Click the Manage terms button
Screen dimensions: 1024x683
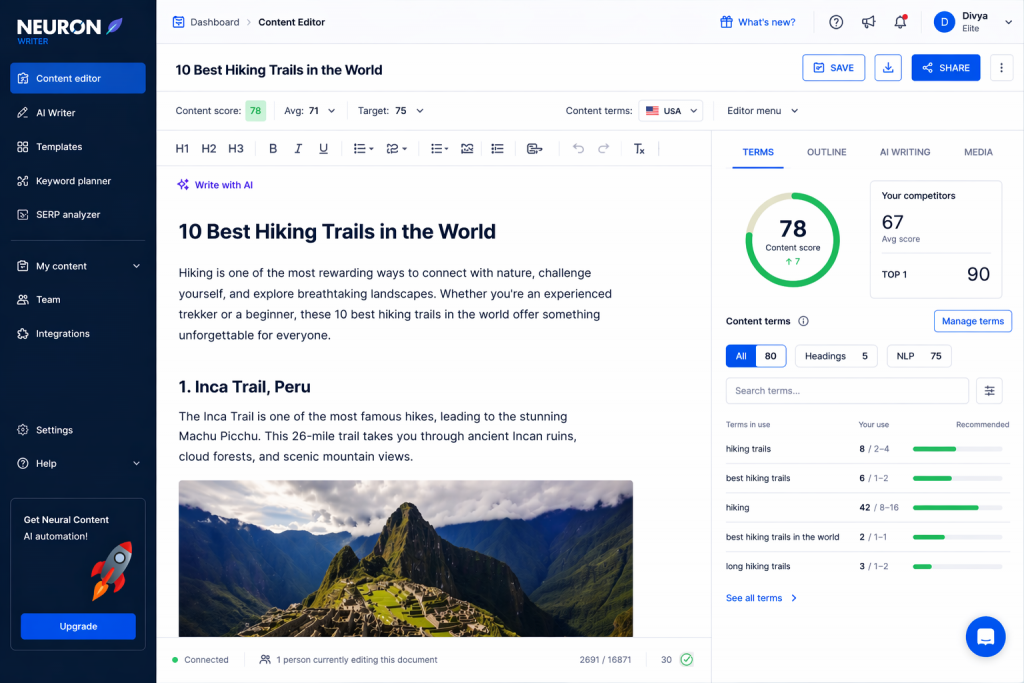click(972, 321)
